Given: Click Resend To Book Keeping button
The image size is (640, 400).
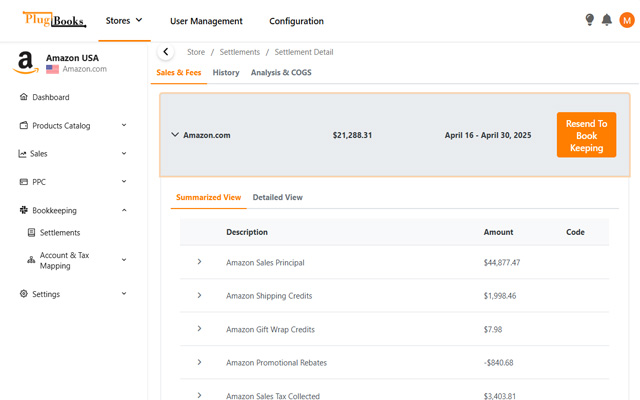Looking at the screenshot, I should [x=587, y=135].
